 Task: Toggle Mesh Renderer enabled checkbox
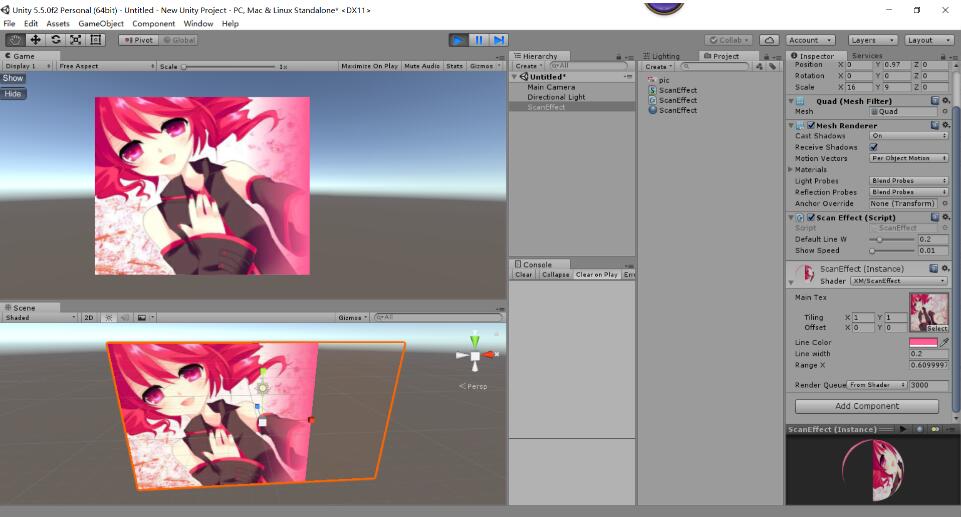pyautogui.click(x=811, y=125)
